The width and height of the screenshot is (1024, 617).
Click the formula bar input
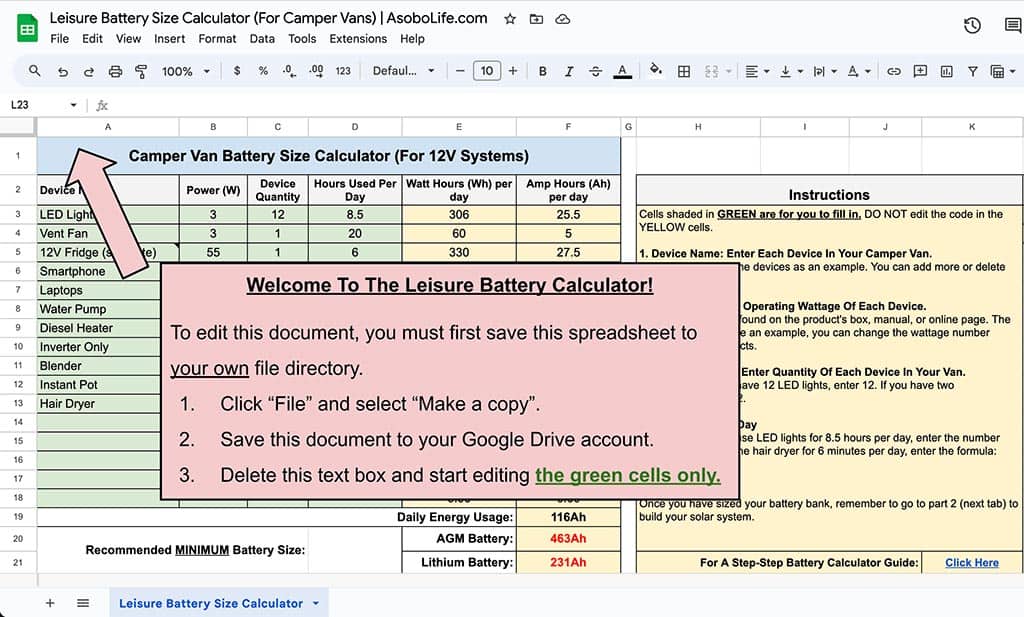pyautogui.click(x=567, y=104)
